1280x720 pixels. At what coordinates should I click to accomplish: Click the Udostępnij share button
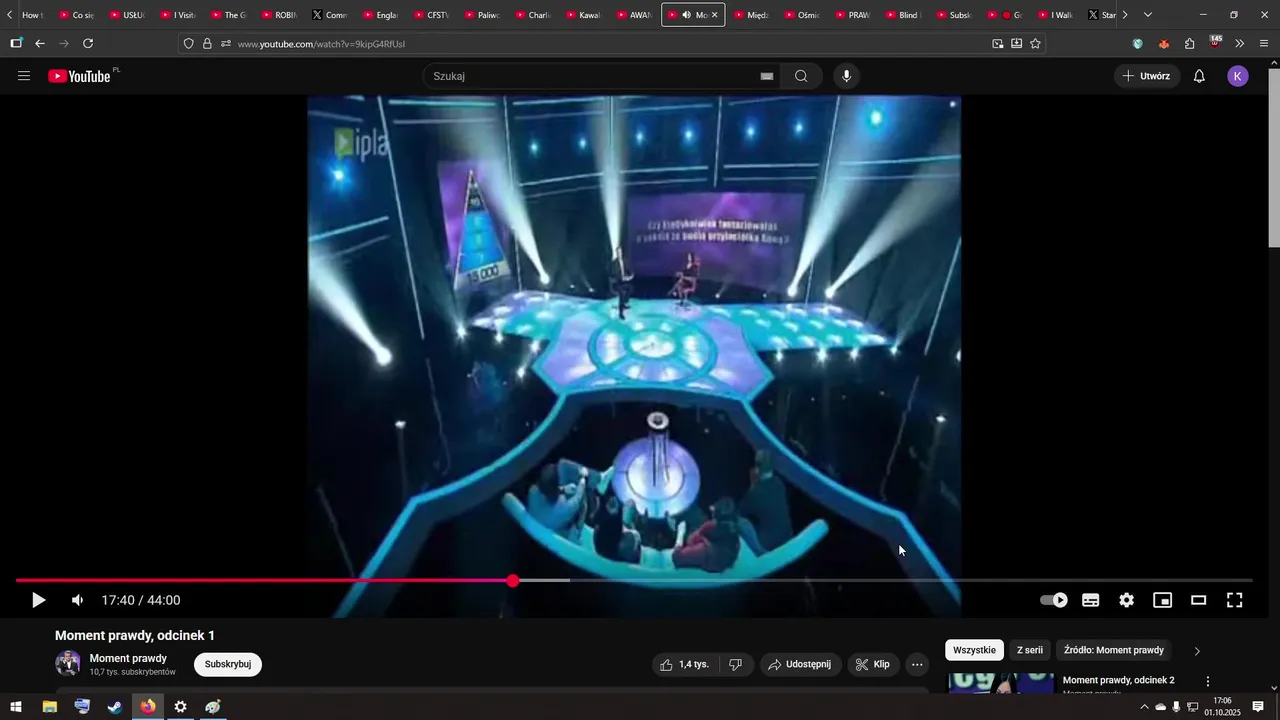click(x=800, y=664)
